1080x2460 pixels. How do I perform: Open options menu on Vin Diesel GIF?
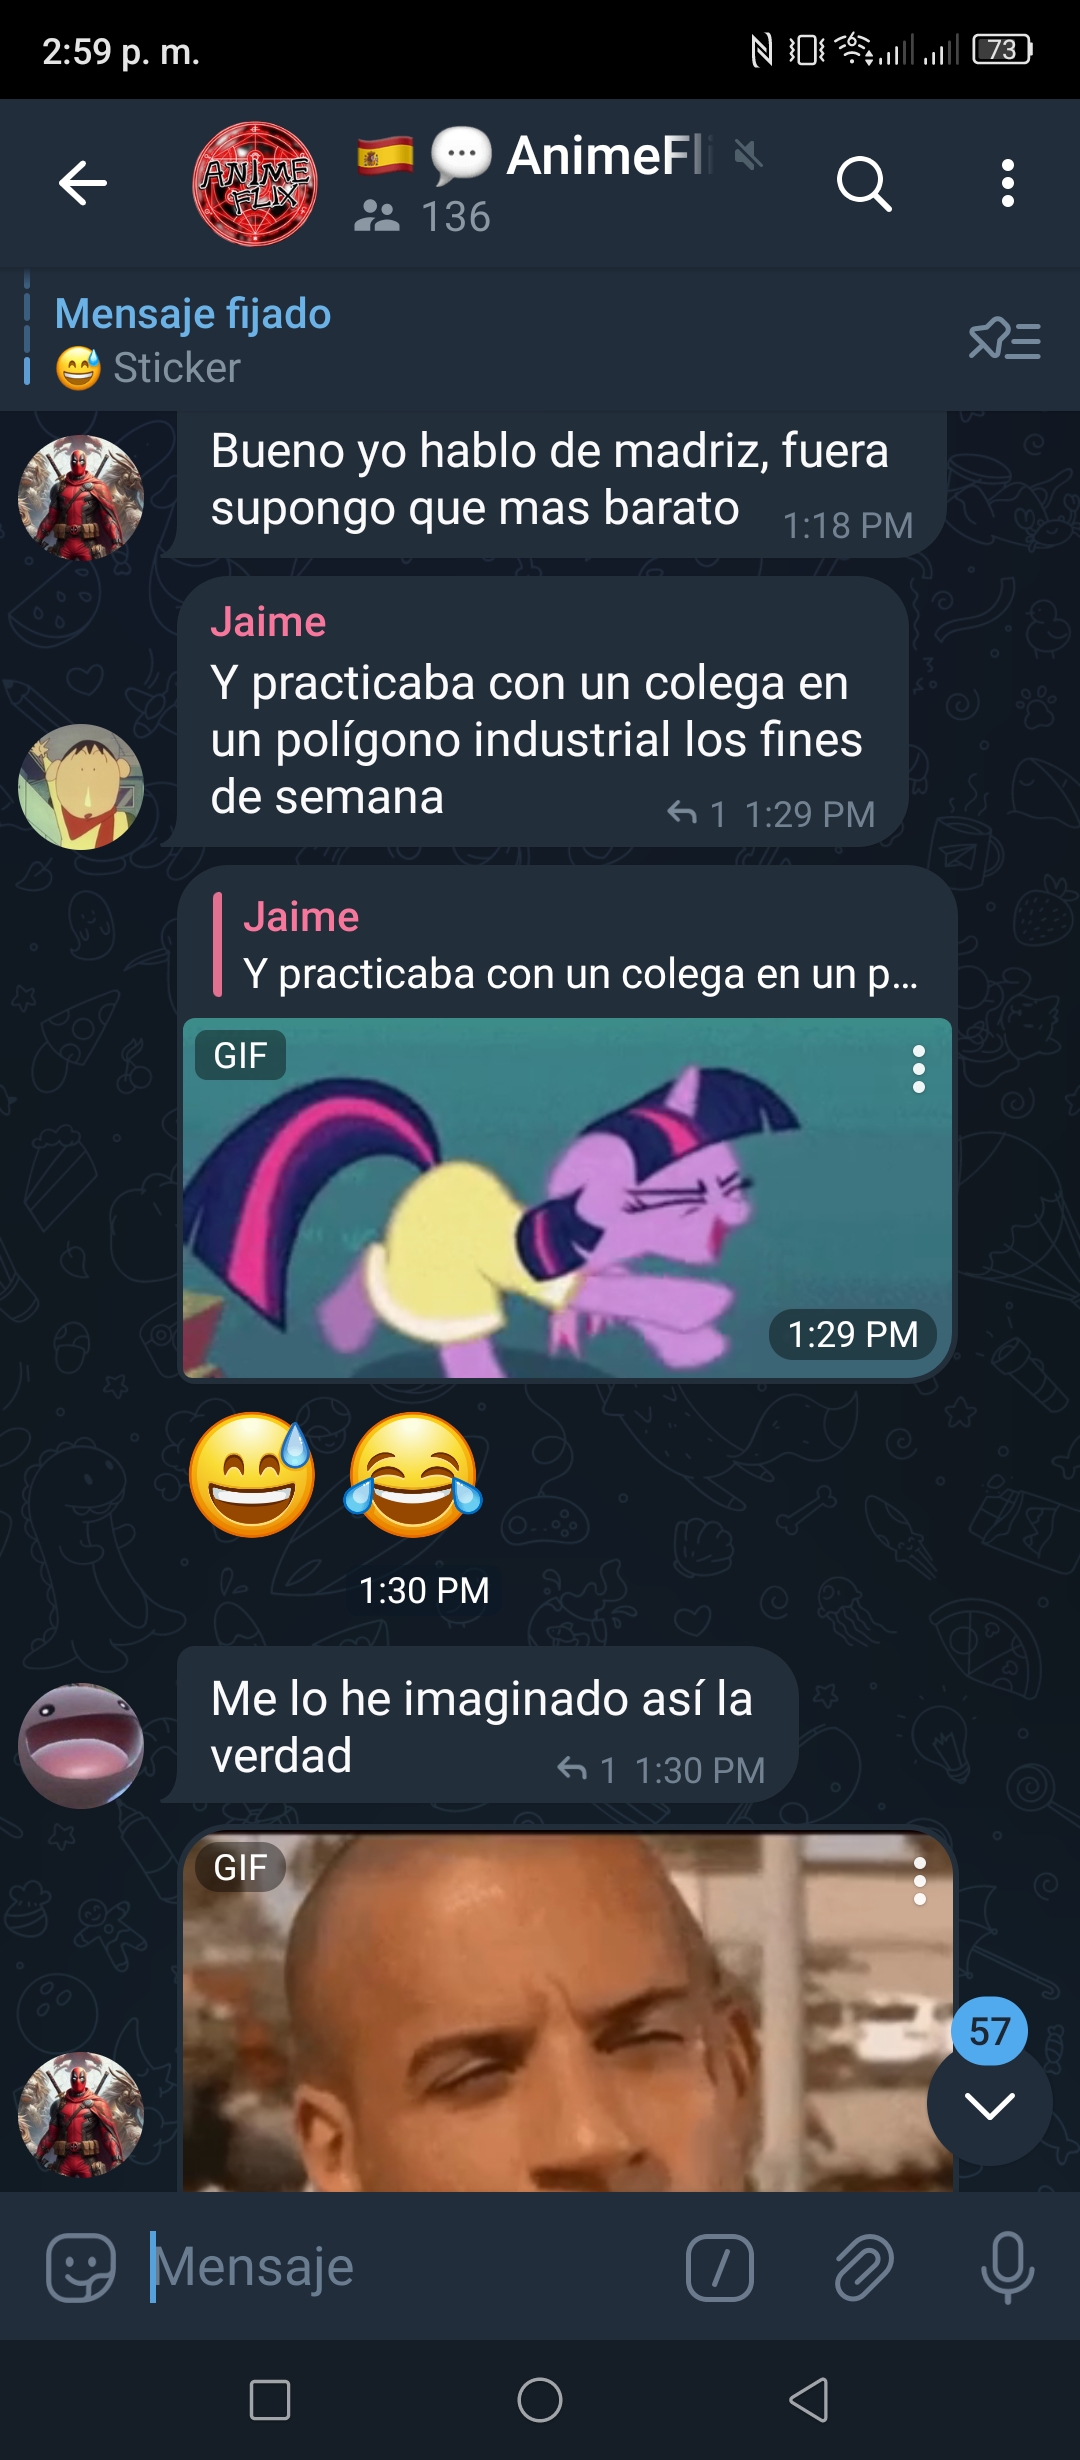[x=919, y=1881]
